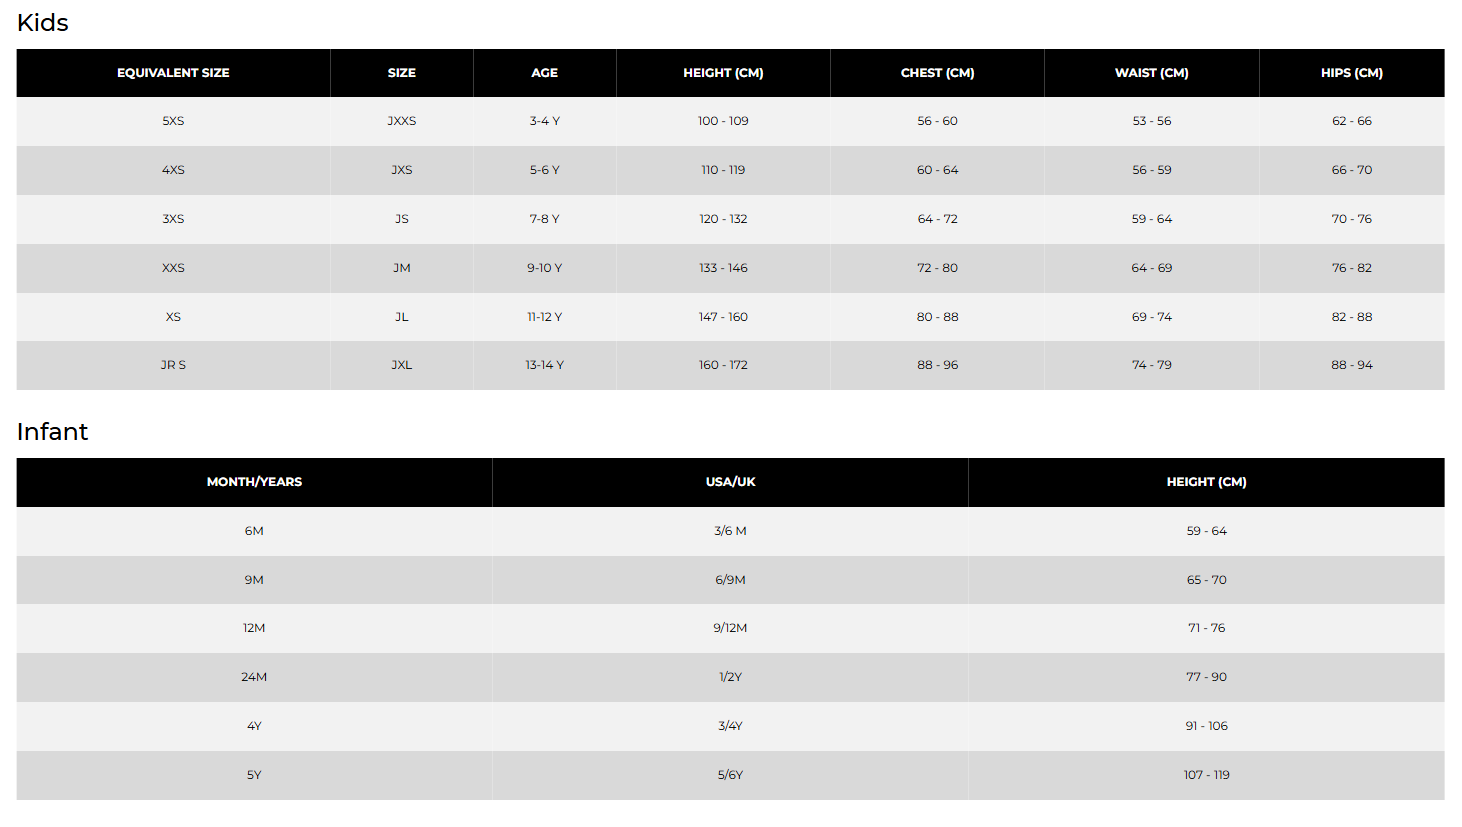The width and height of the screenshot is (1462, 827).
Task: Click the 5/6Y USA/UK cell
Action: click(730, 775)
